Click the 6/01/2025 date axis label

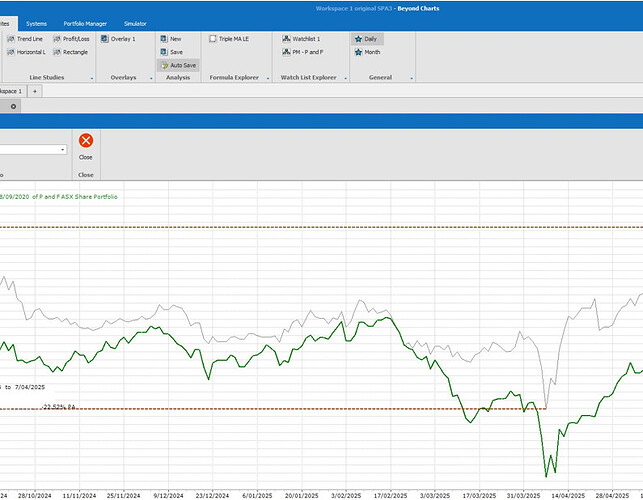[x=257, y=495]
